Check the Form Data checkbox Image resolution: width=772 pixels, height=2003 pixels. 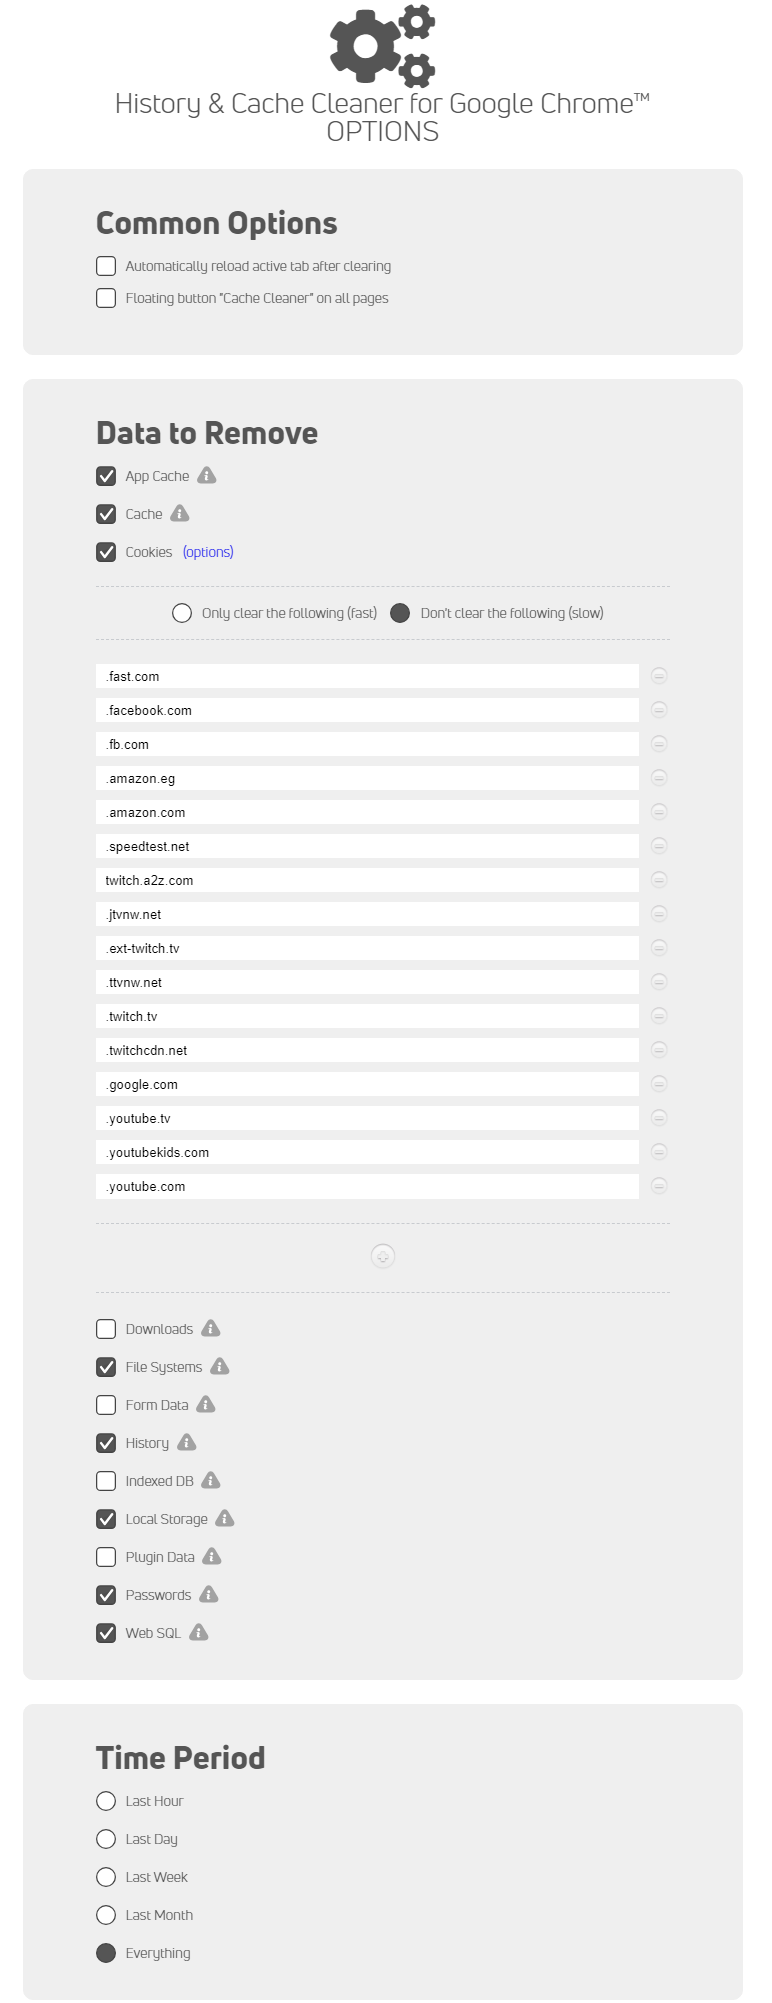(106, 1405)
